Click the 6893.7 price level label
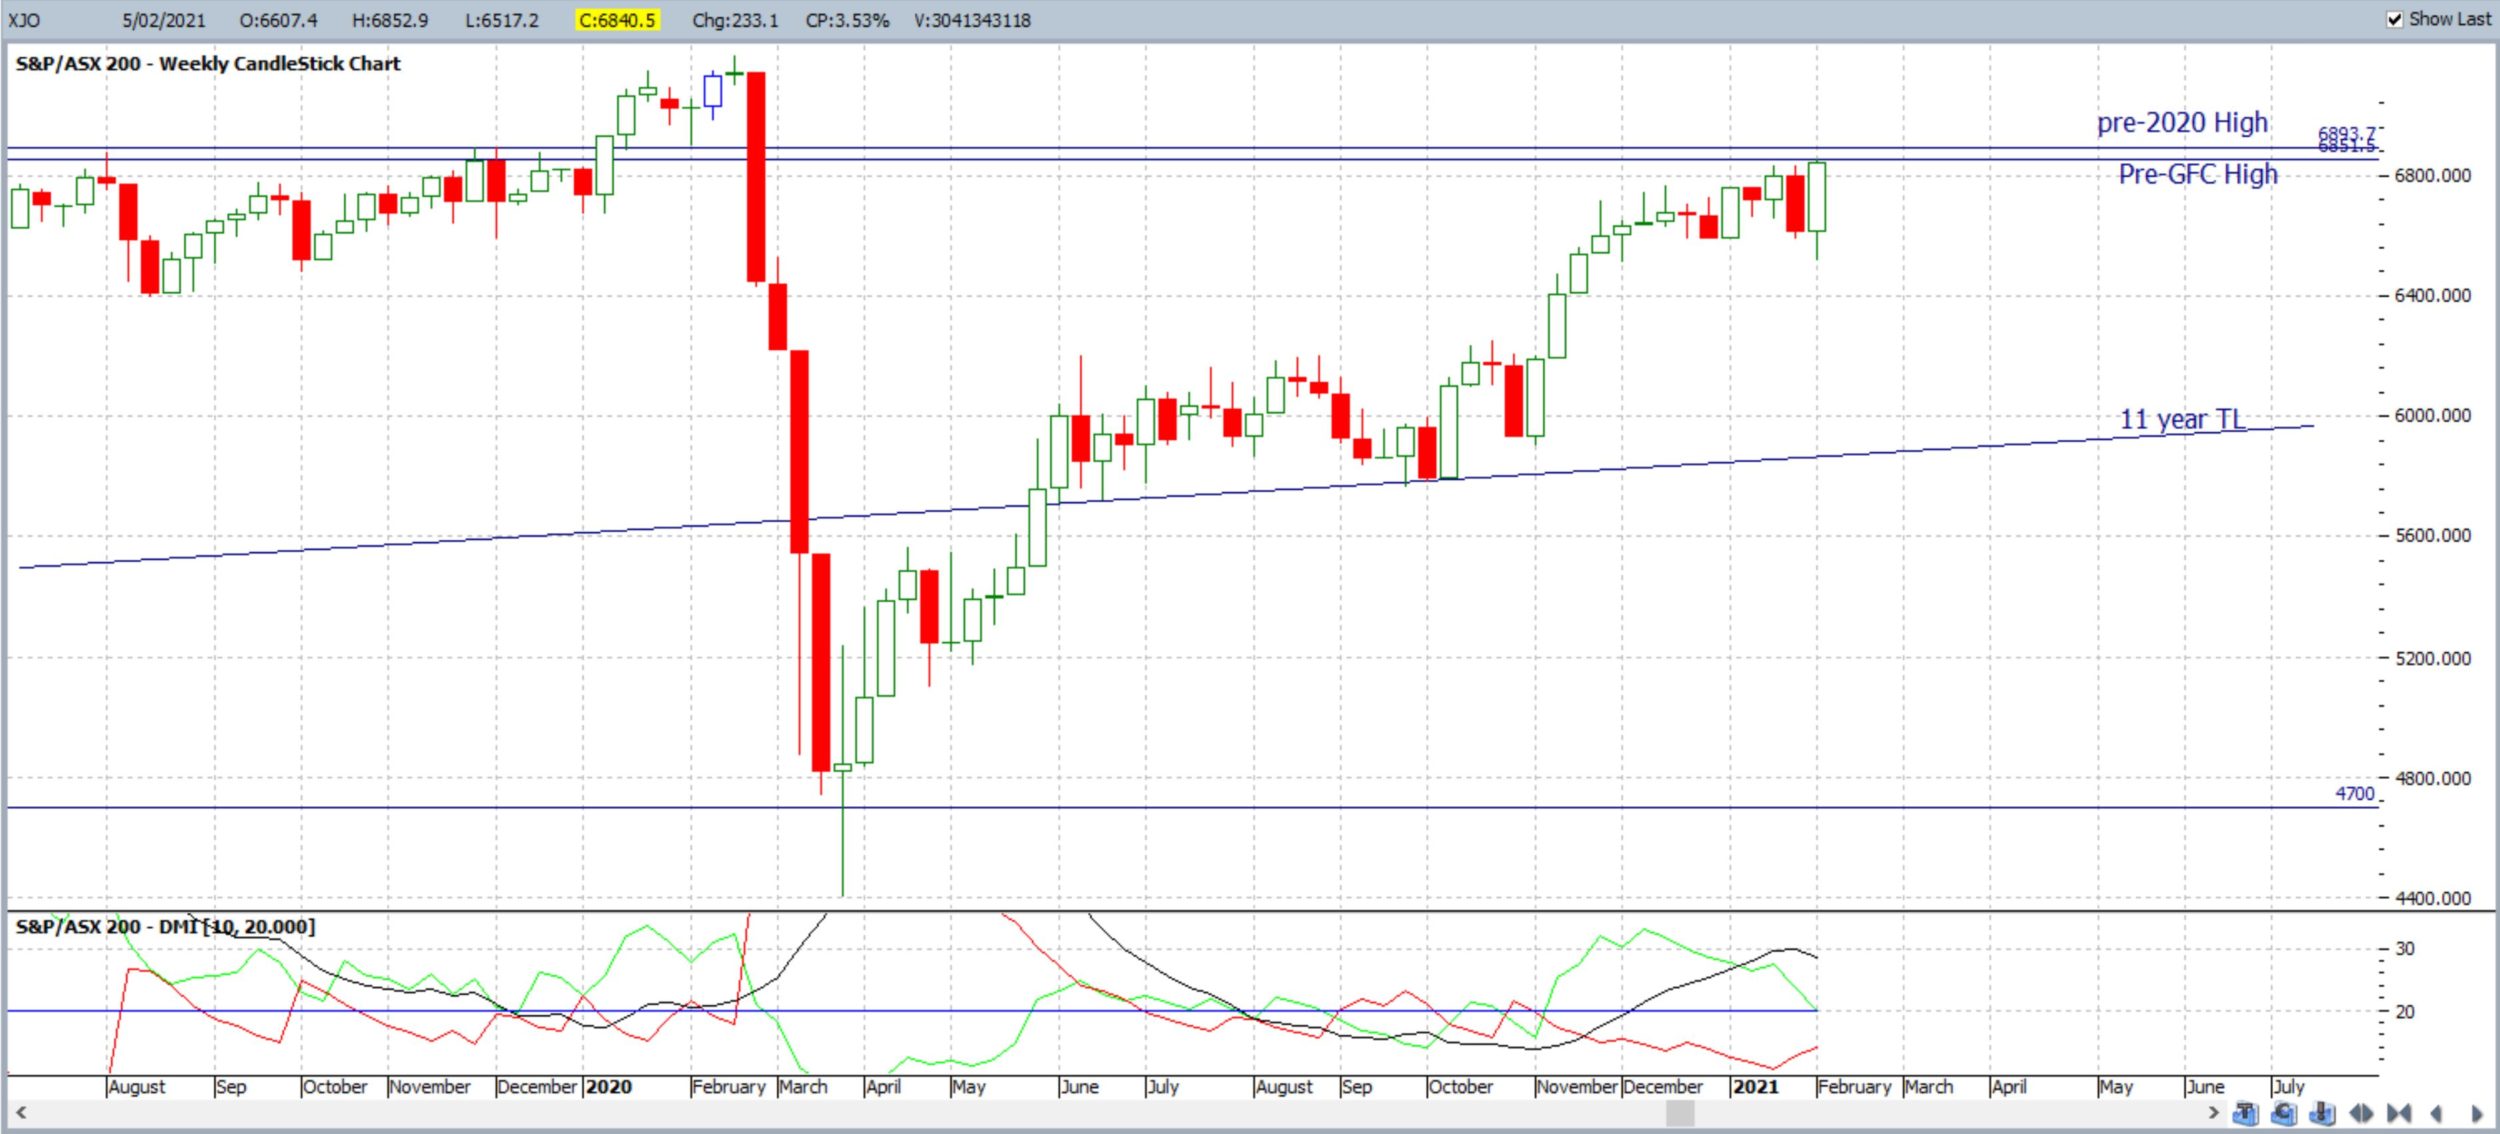Image resolution: width=2500 pixels, height=1134 pixels. pos(2346,133)
